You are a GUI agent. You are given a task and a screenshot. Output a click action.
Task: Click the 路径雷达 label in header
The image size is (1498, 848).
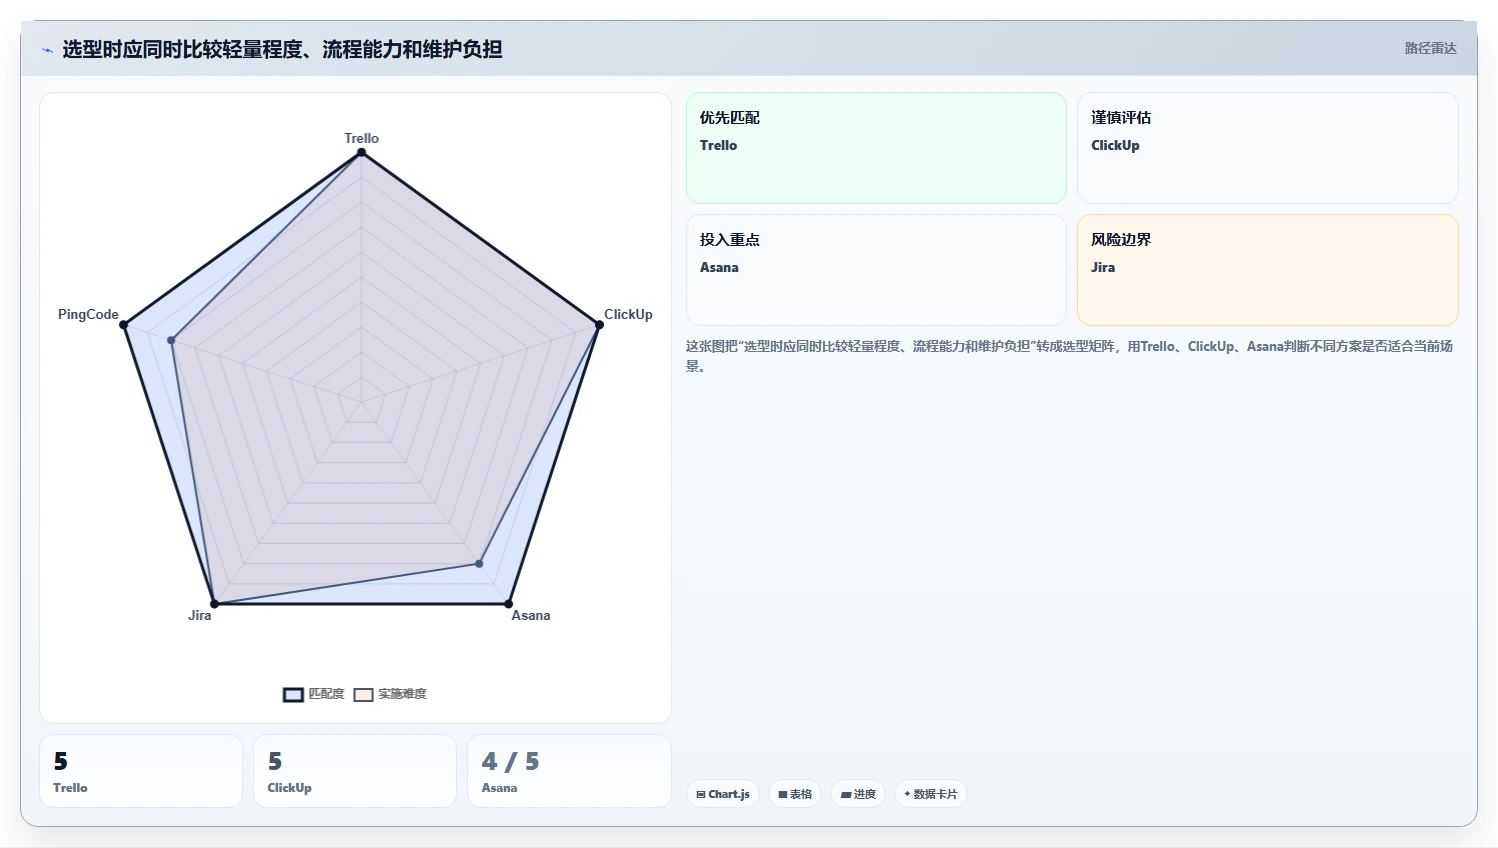tap(1430, 48)
